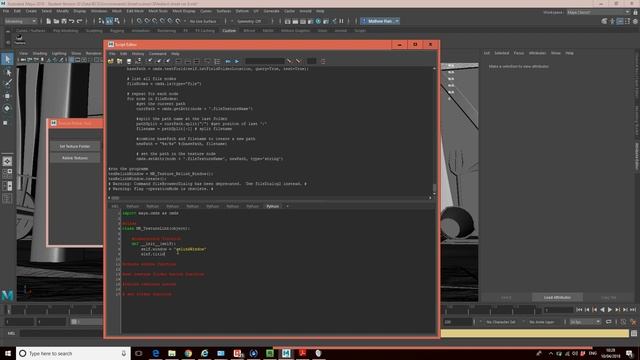Open the frames per second dropdown
Viewport: 640px width, 360px height.
585,322
